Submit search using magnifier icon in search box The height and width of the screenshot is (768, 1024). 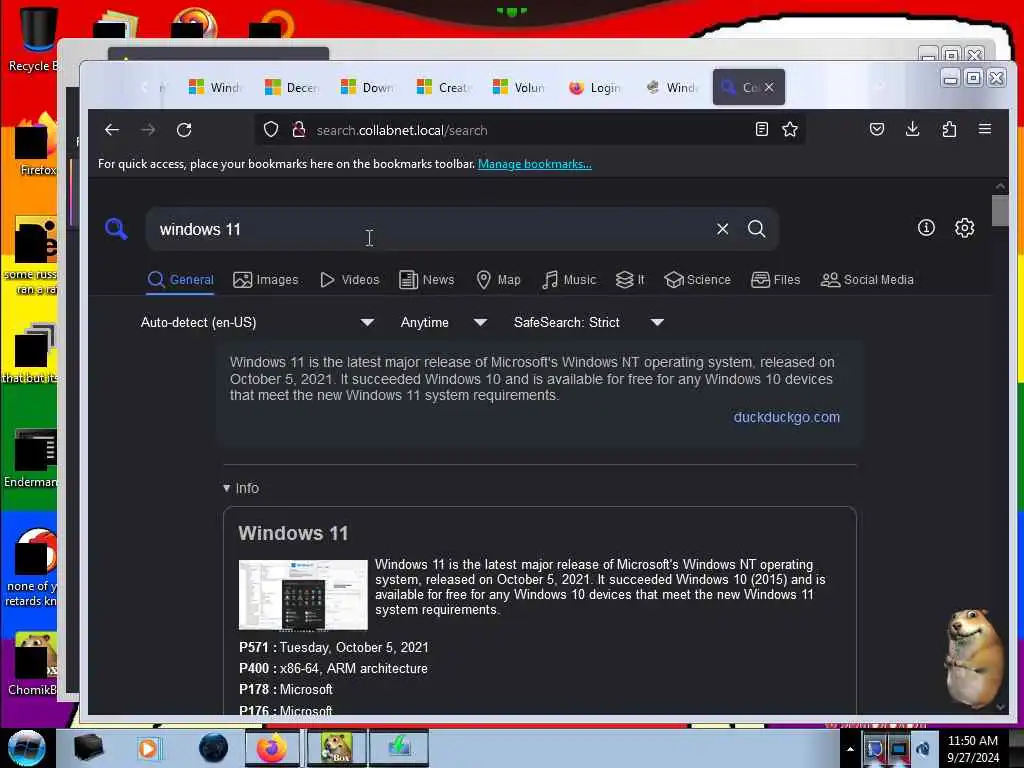coord(756,229)
